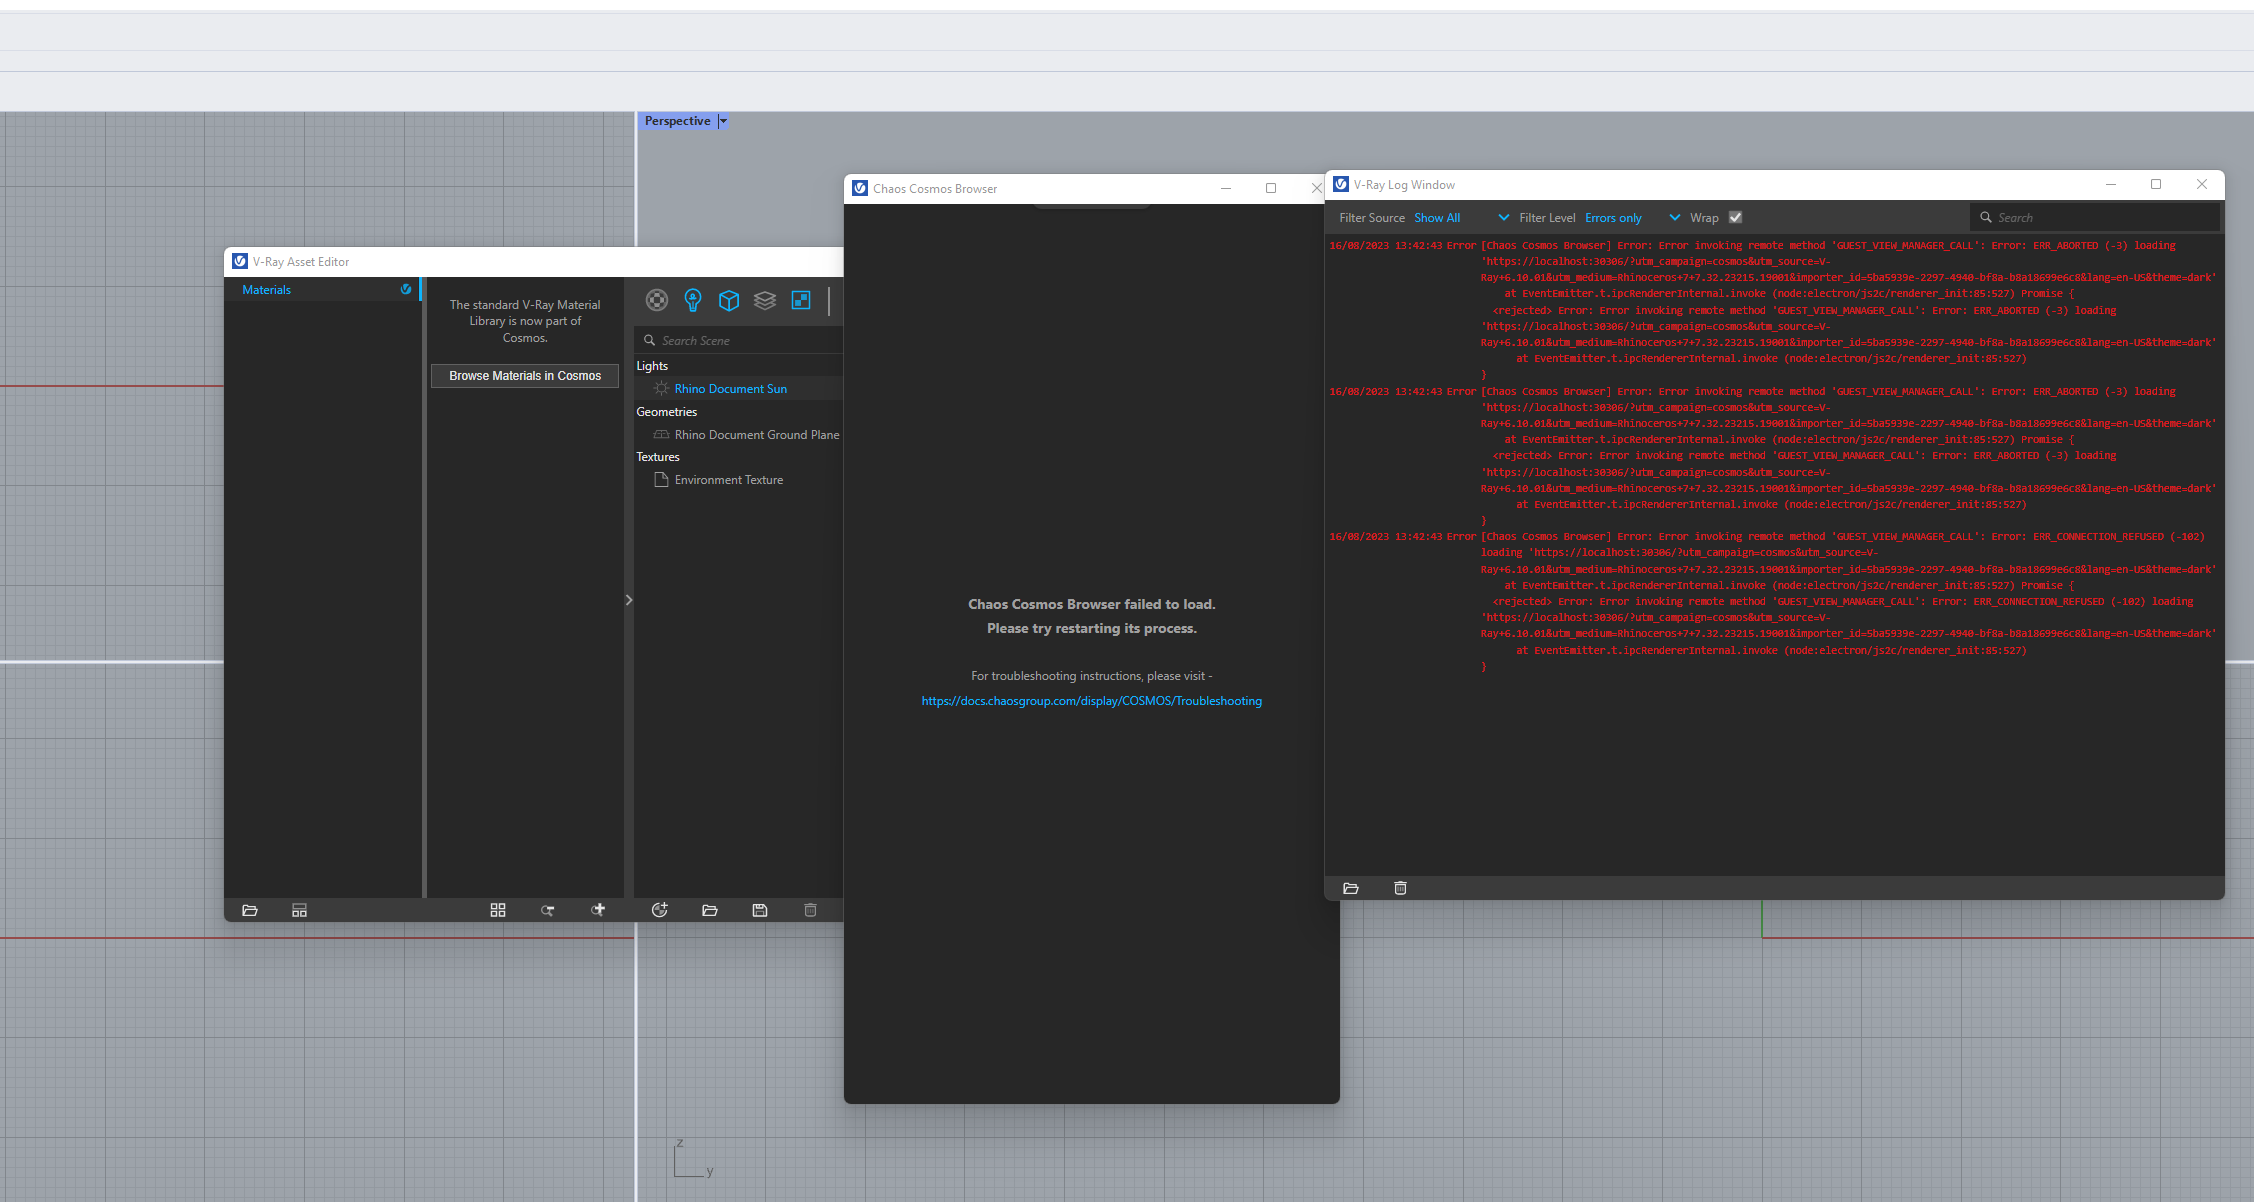Open the Perspective viewport dropdown arrow
The height and width of the screenshot is (1202, 2254).
pos(723,121)
